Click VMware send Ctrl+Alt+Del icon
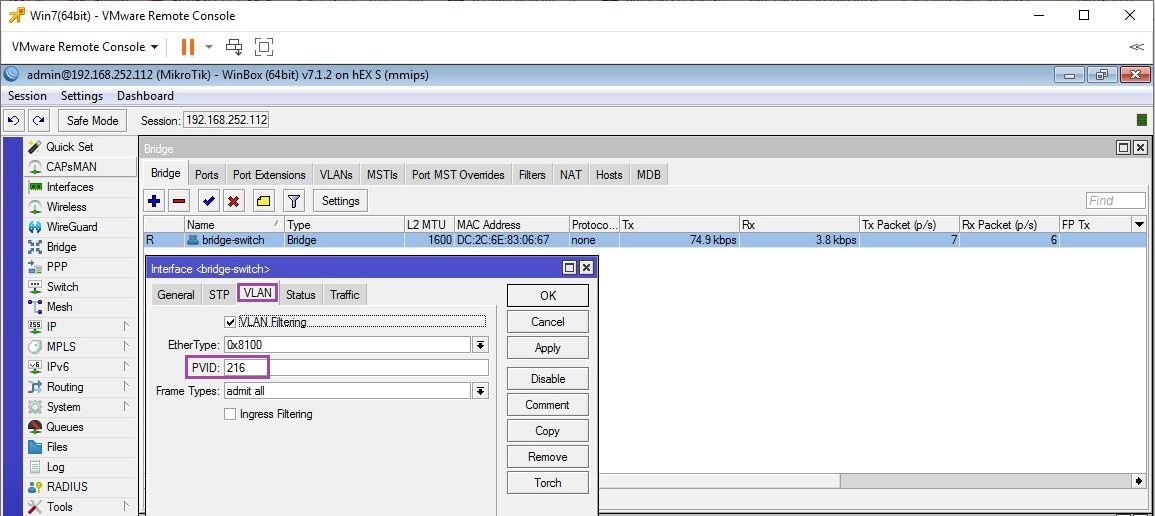This screenshot has width=1155, height=516. 234,47
